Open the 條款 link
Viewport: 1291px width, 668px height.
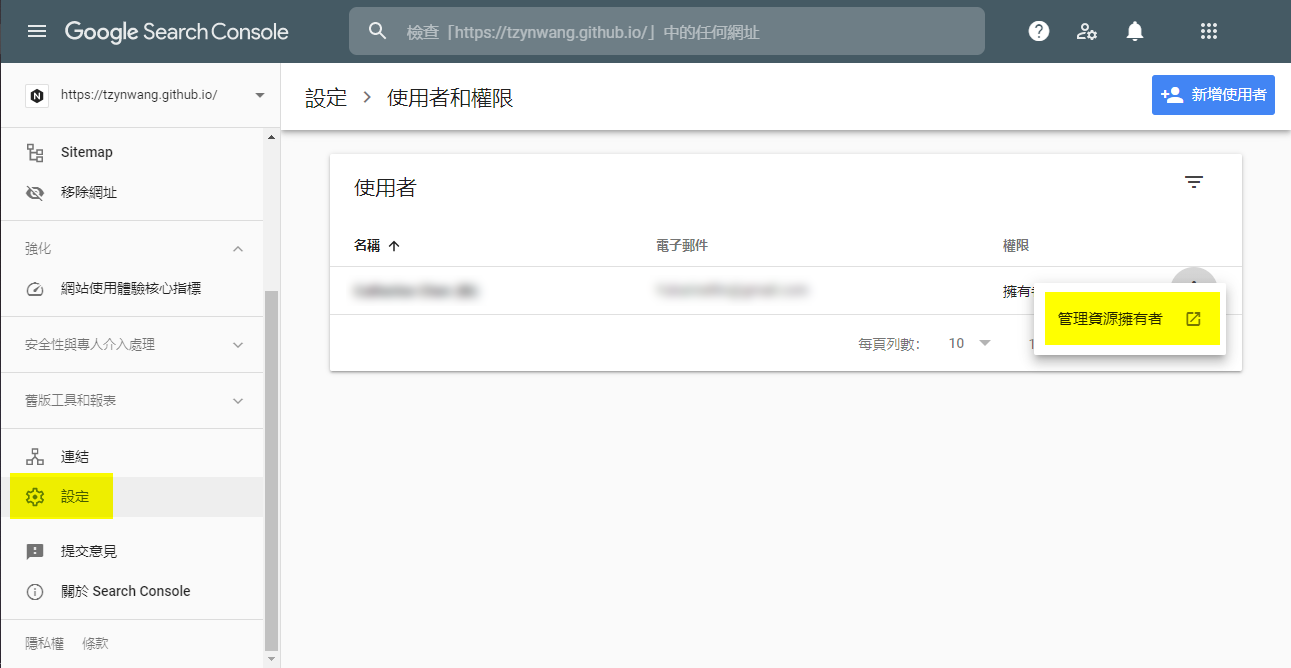coord(95,644)
